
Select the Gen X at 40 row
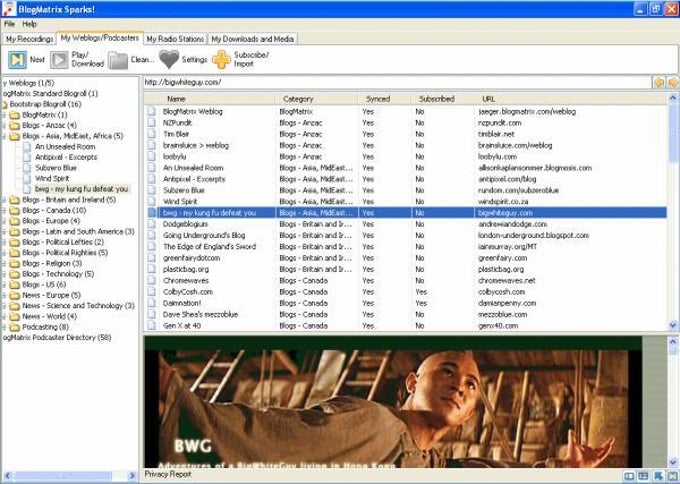tap(405, 326)
